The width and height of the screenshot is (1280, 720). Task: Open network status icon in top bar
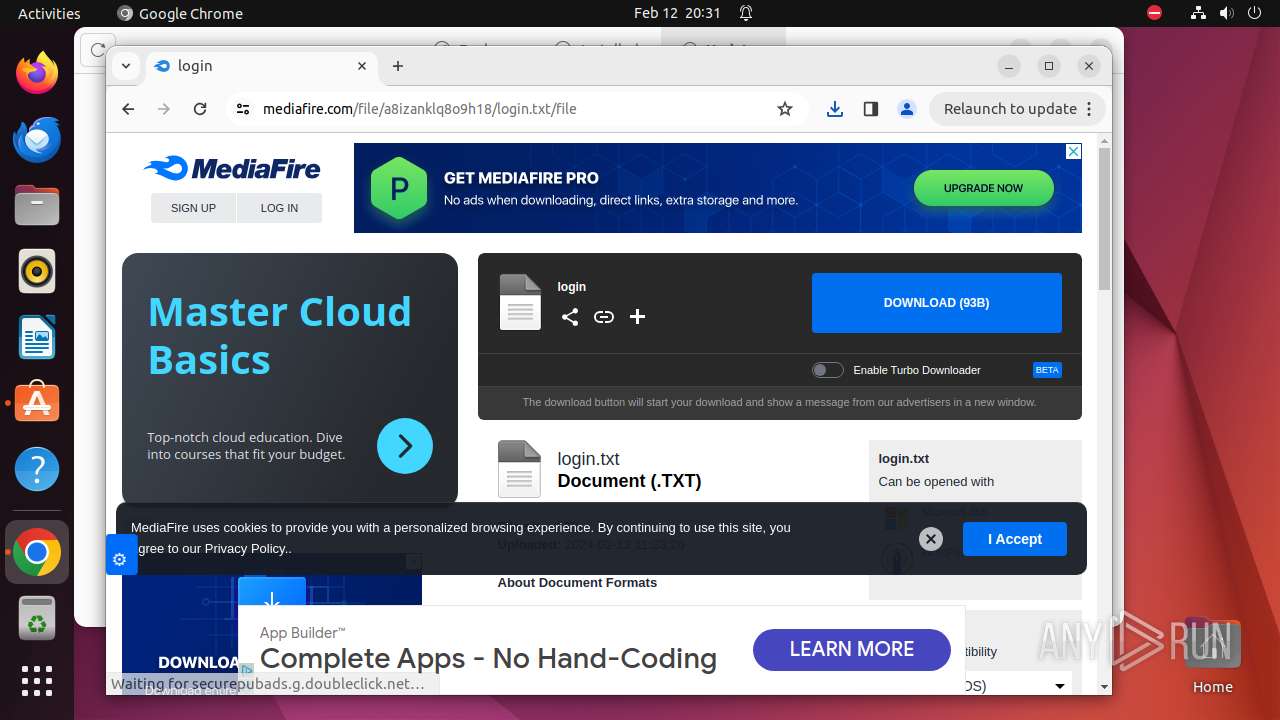tap(1198, 13)
